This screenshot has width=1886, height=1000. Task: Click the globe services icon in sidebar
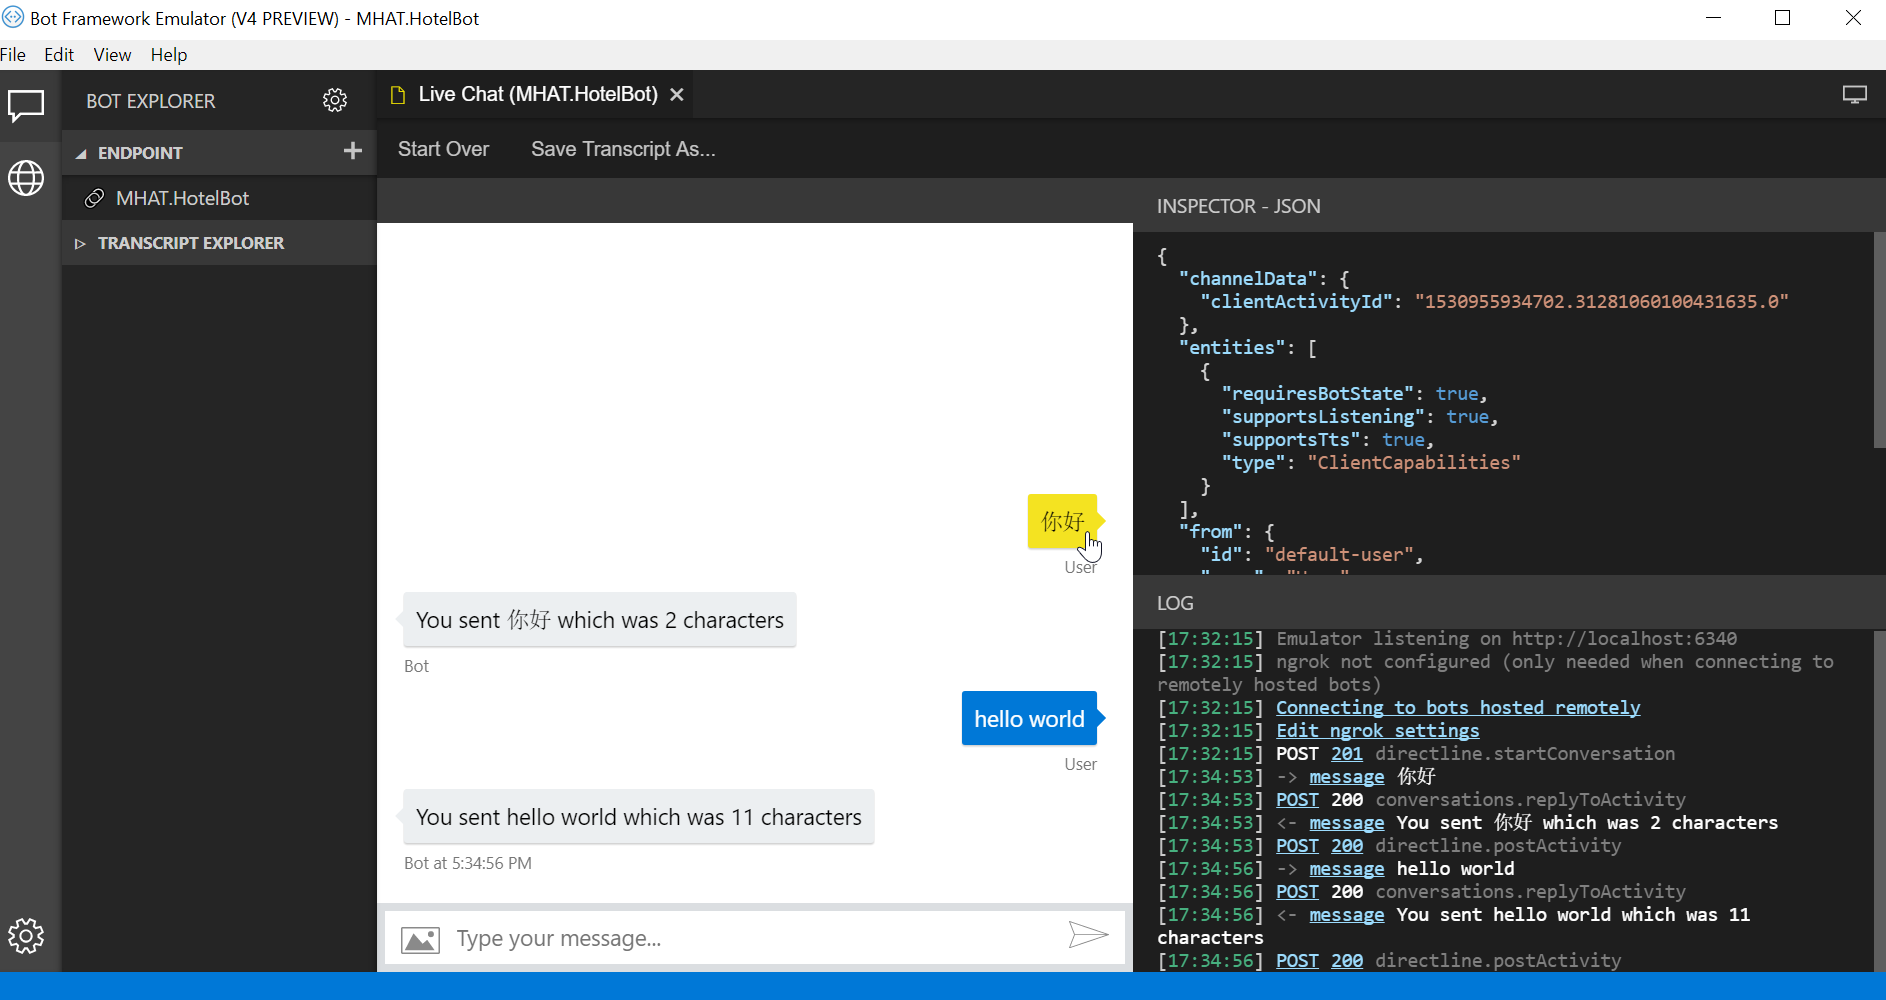point(26,179)
